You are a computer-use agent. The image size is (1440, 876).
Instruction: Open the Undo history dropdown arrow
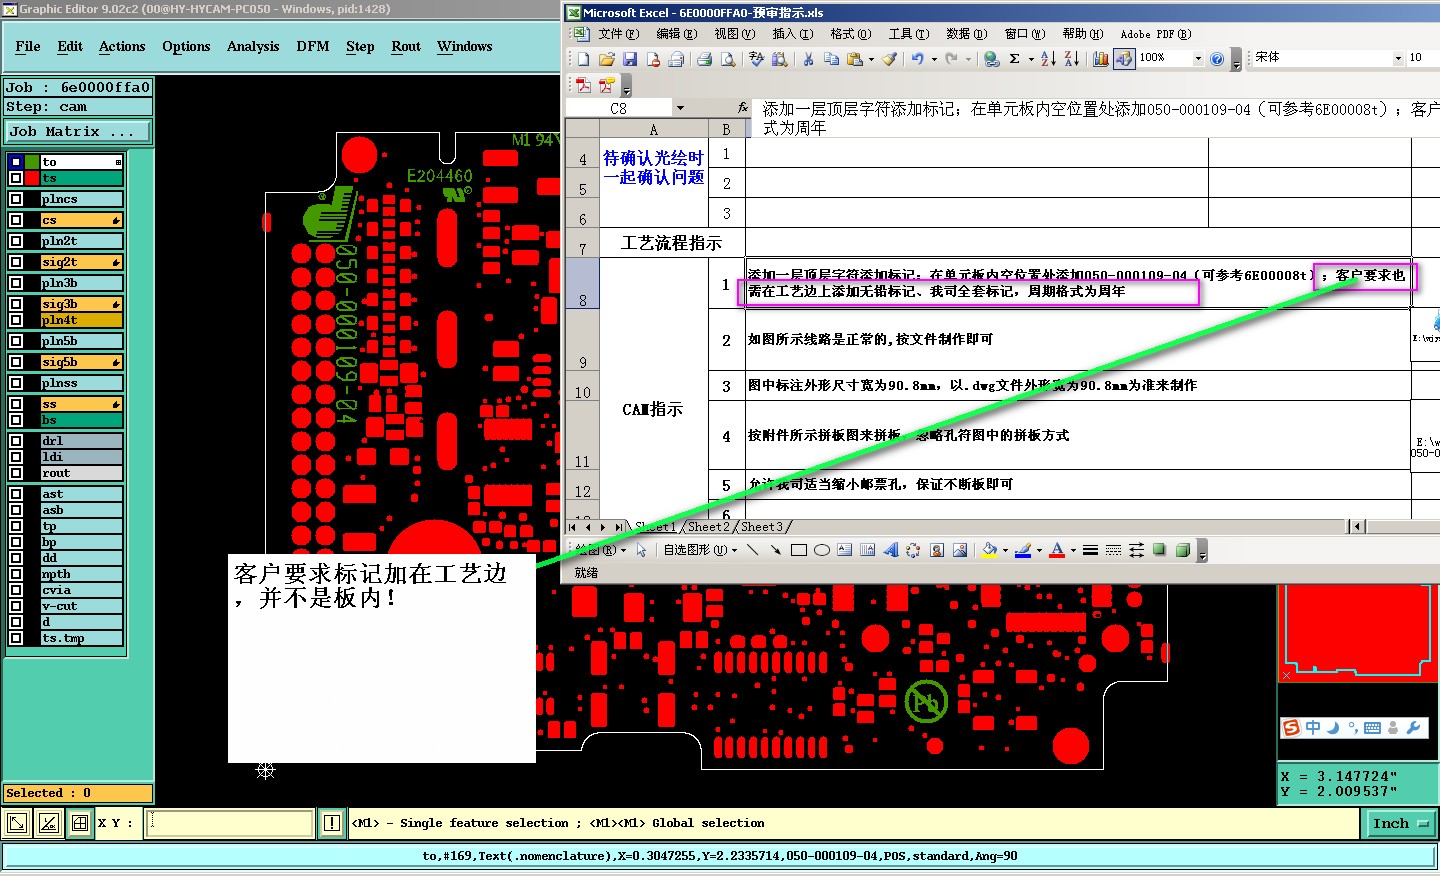[934, 59]
